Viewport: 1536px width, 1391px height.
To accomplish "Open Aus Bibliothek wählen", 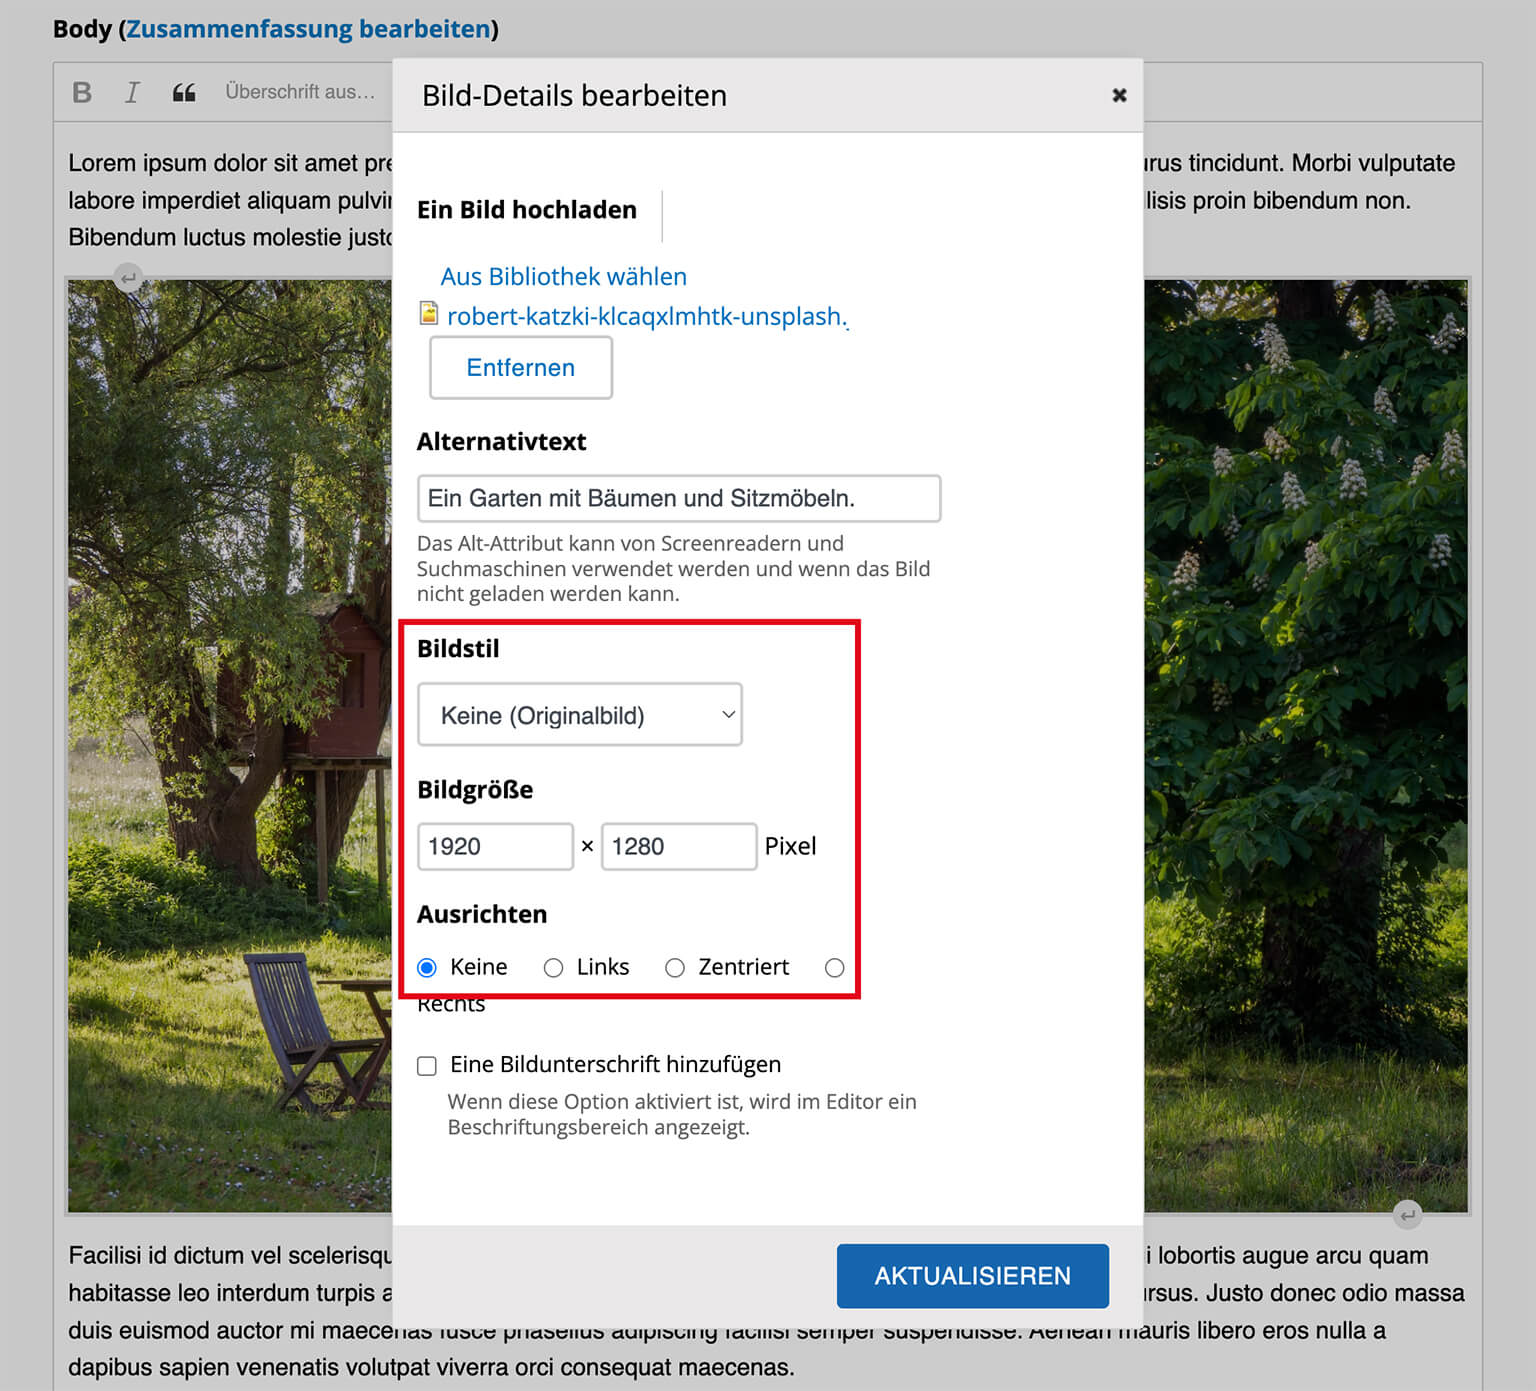I will 563,276.
